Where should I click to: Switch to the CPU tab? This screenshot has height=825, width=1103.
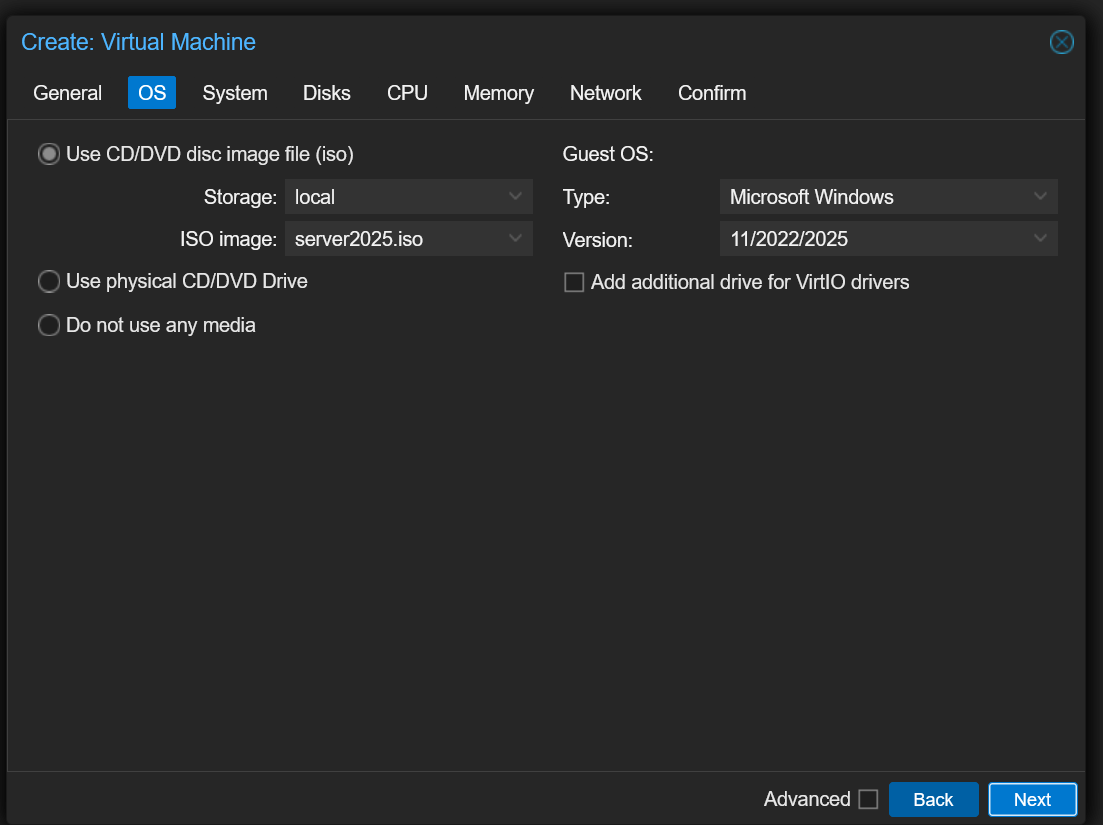pos(407,93)
